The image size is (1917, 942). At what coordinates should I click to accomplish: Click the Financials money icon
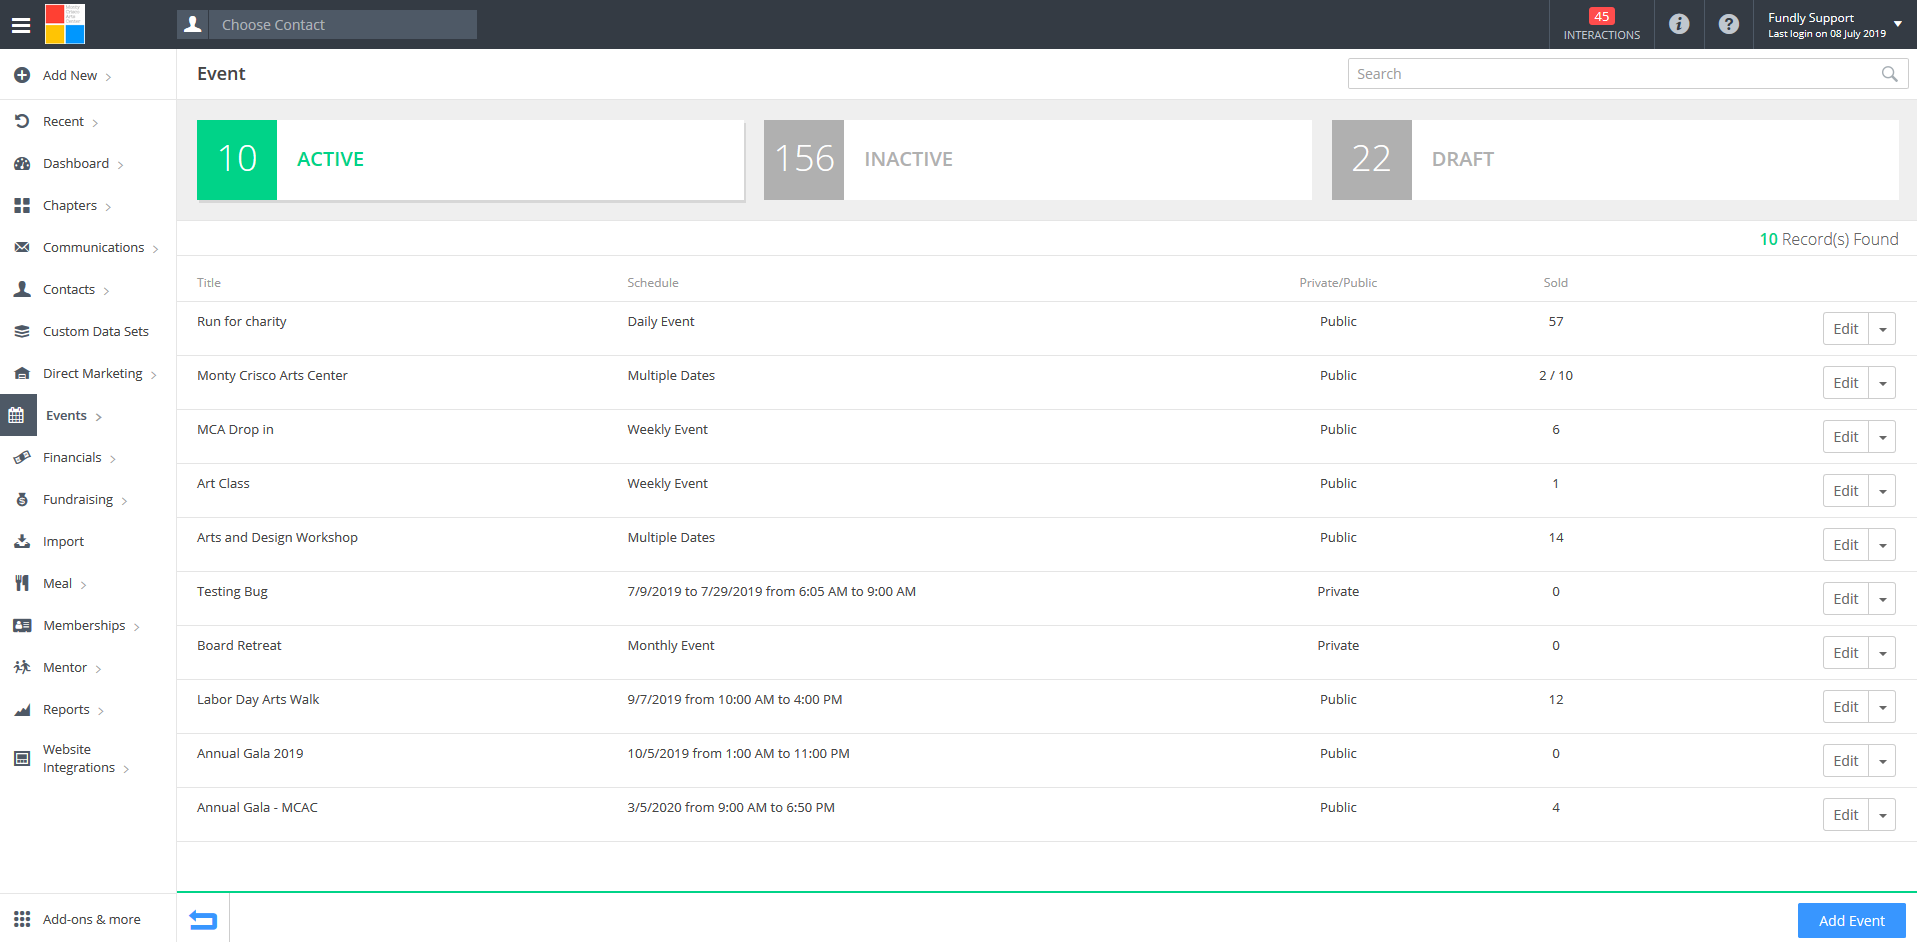tap(22, 457)
